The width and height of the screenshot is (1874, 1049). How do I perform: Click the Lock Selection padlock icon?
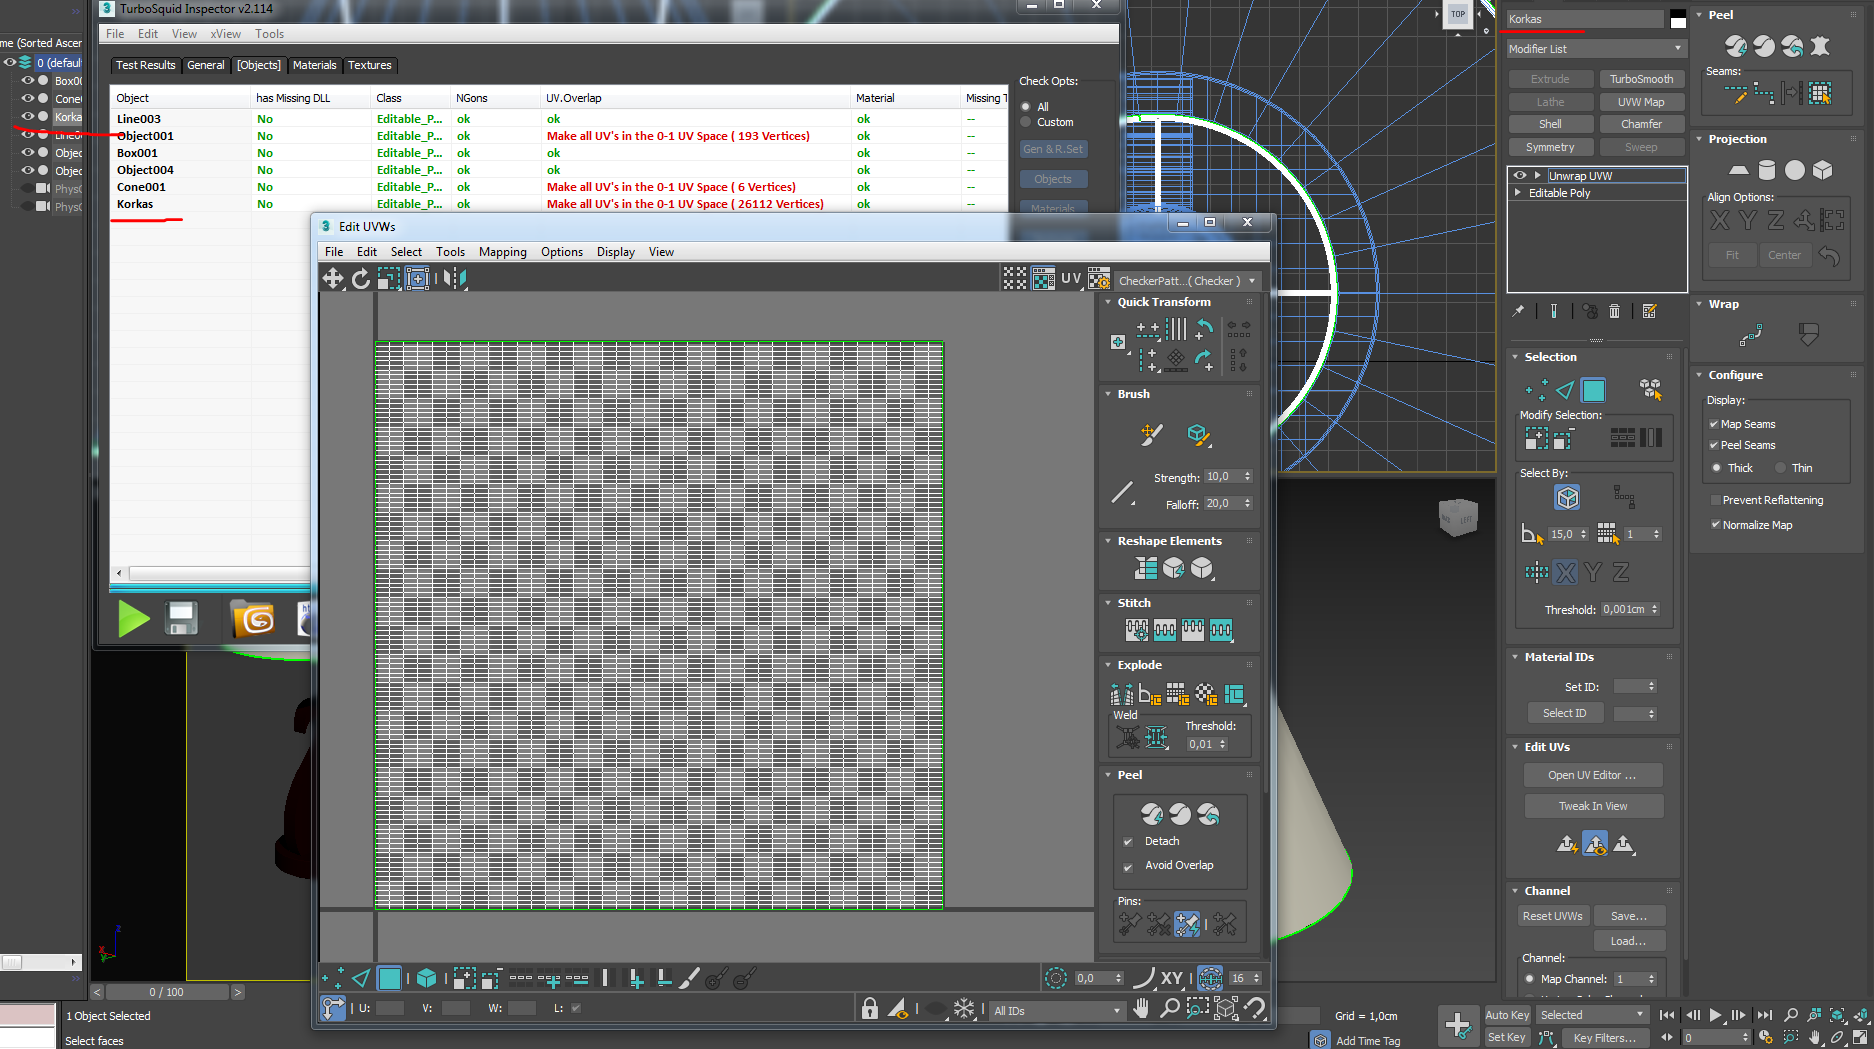[x=869, y=1009]
